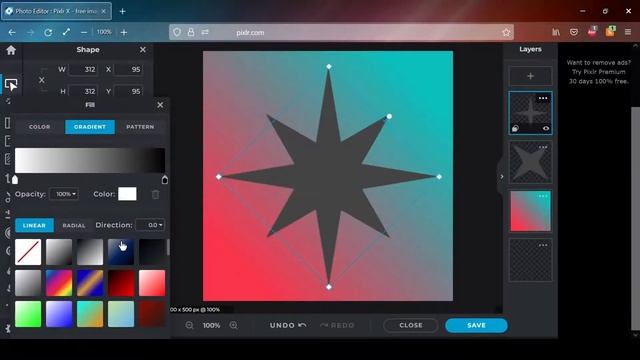640x360 pixels.
Task: Click the H height input field
Action: [x=83, y=91]
